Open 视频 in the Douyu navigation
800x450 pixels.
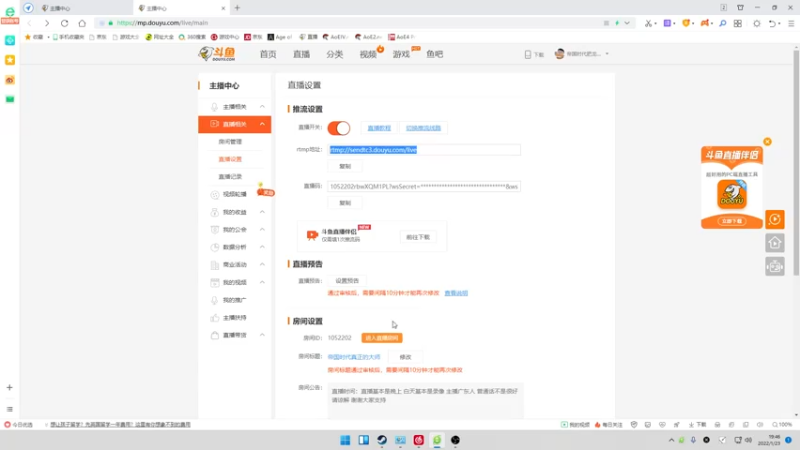(x=368, y=54)
